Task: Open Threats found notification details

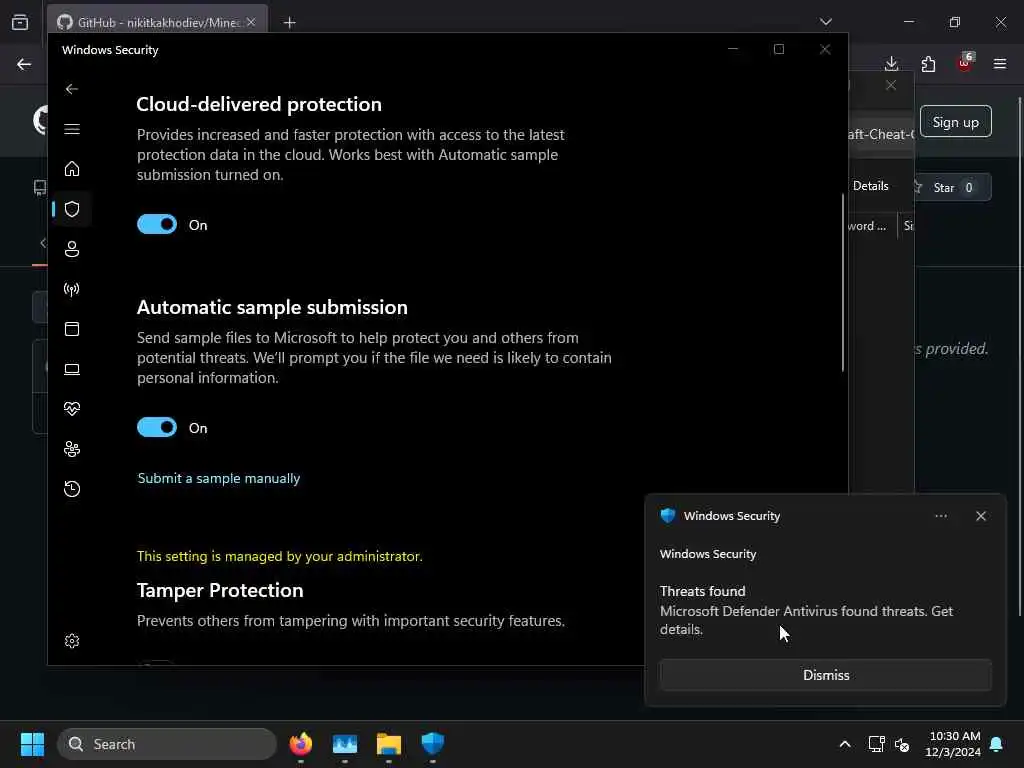Action: tap(806, 611)
